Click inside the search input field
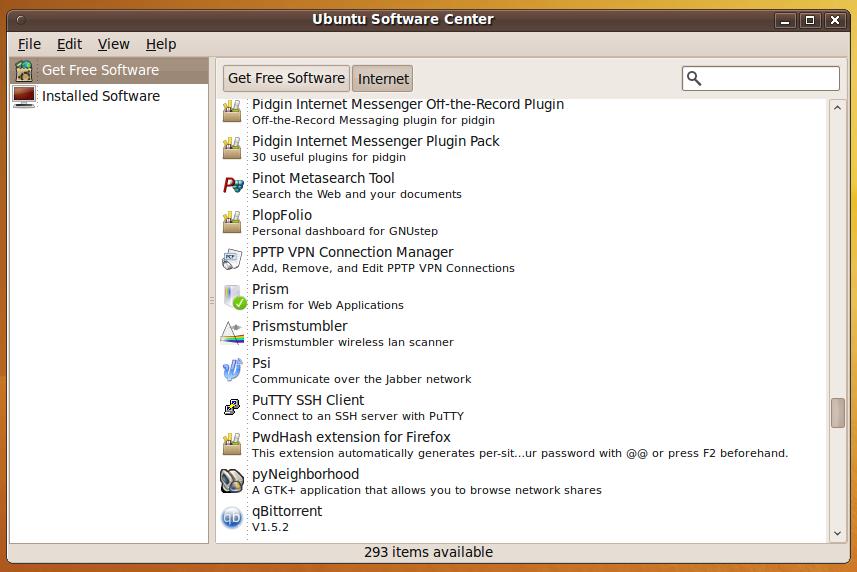Screen dimensions: 857x572 (770, 79)
